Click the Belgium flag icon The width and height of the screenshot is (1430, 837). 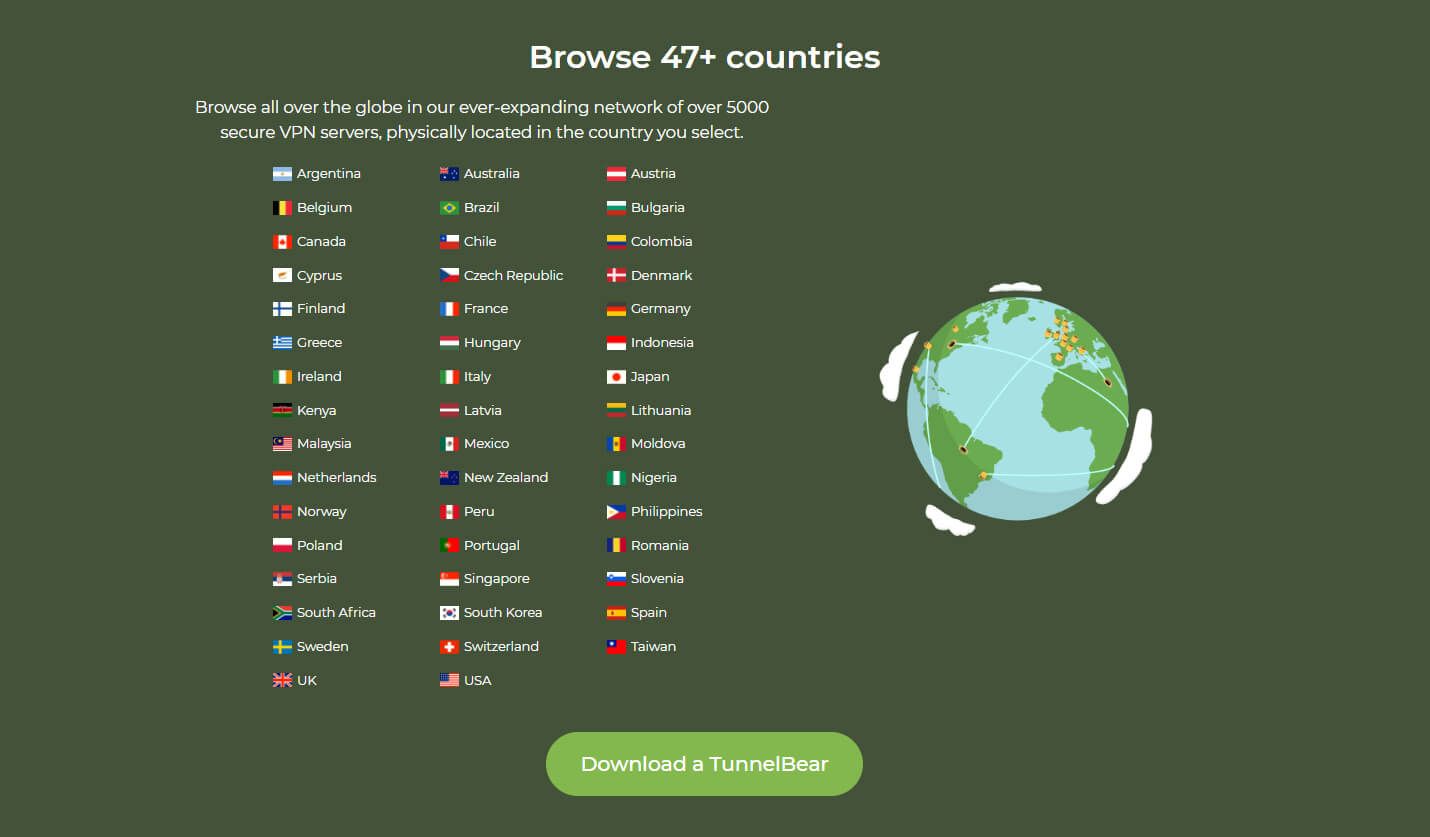(282, 208)
